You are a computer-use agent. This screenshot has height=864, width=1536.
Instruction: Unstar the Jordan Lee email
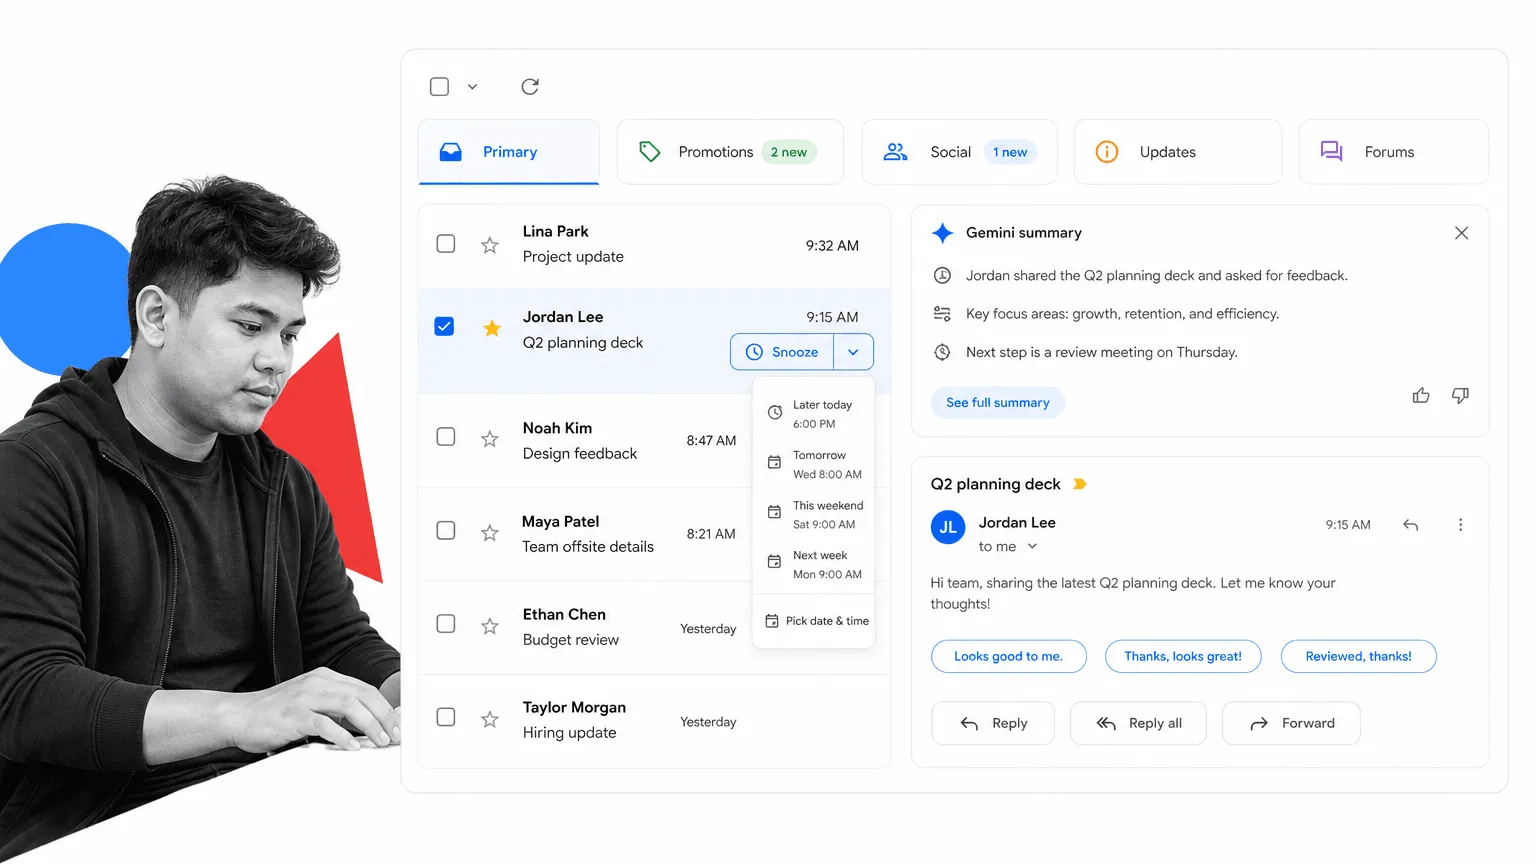pyautogui.click(x=492, y=328)
